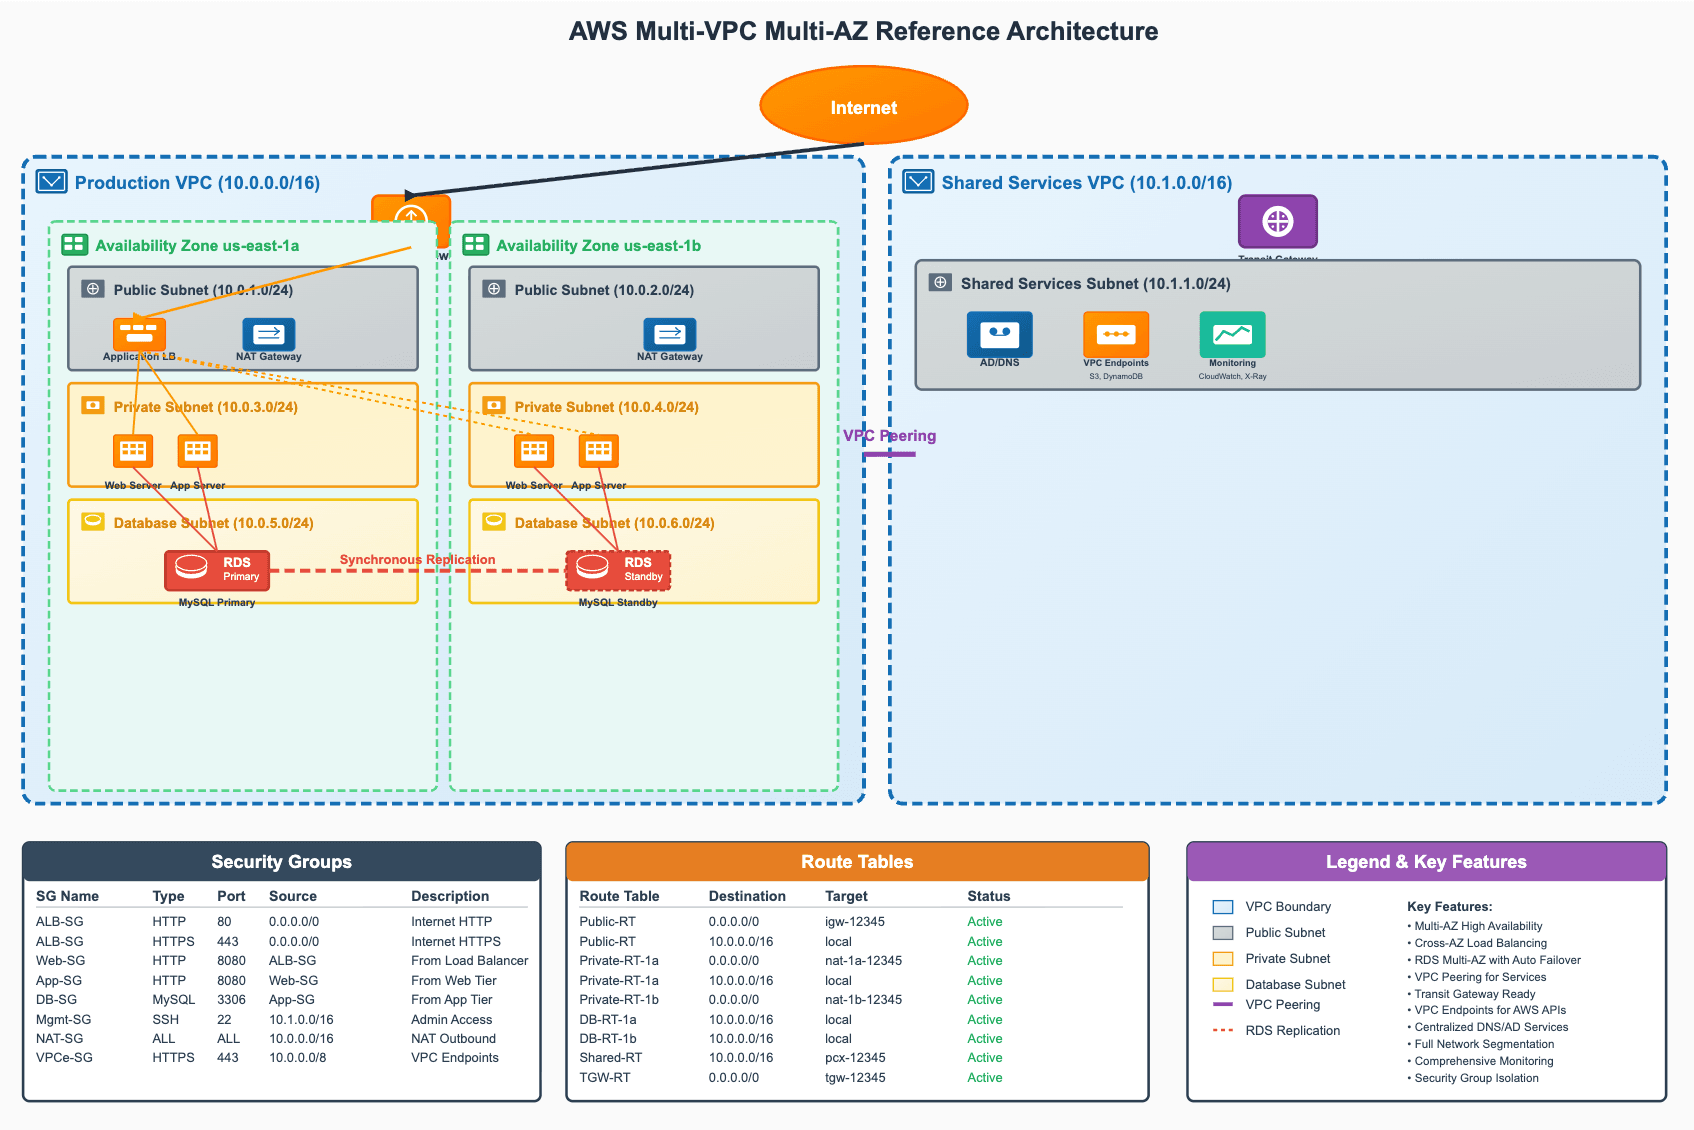Click the App Server icon in subnet 10.0.4.0/24
The height and width of the screenshot is (1130, 1694).
(x=598, y=451)
